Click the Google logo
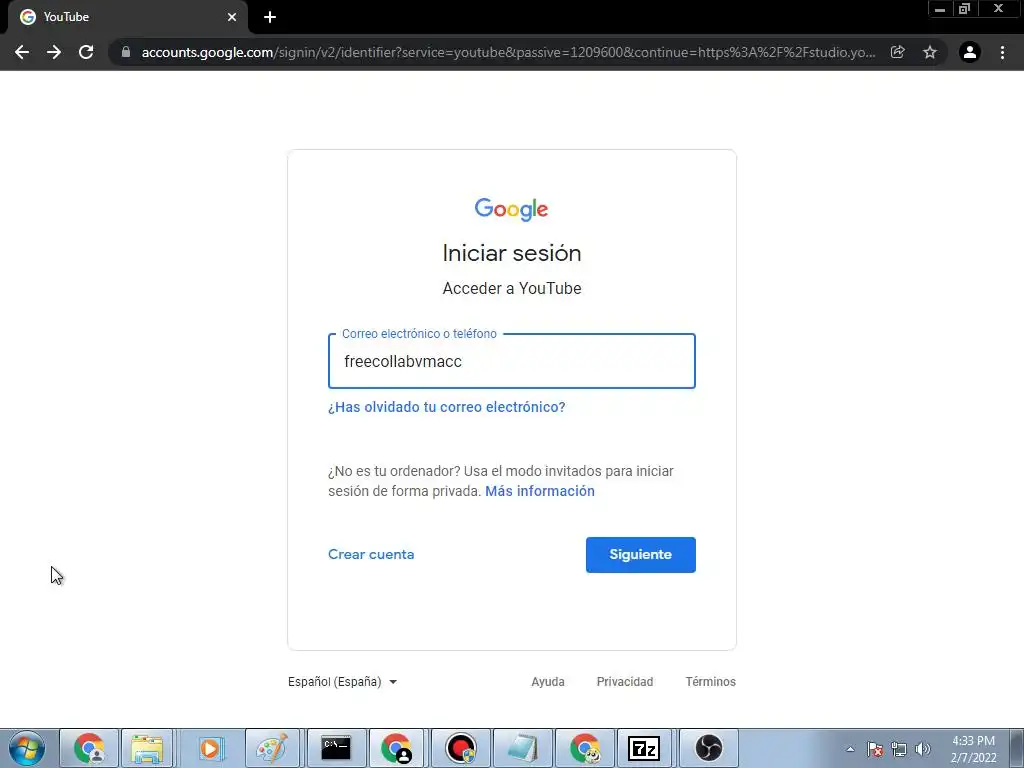The height and width of the screenshot is (768, 1024). pos(511,209)
